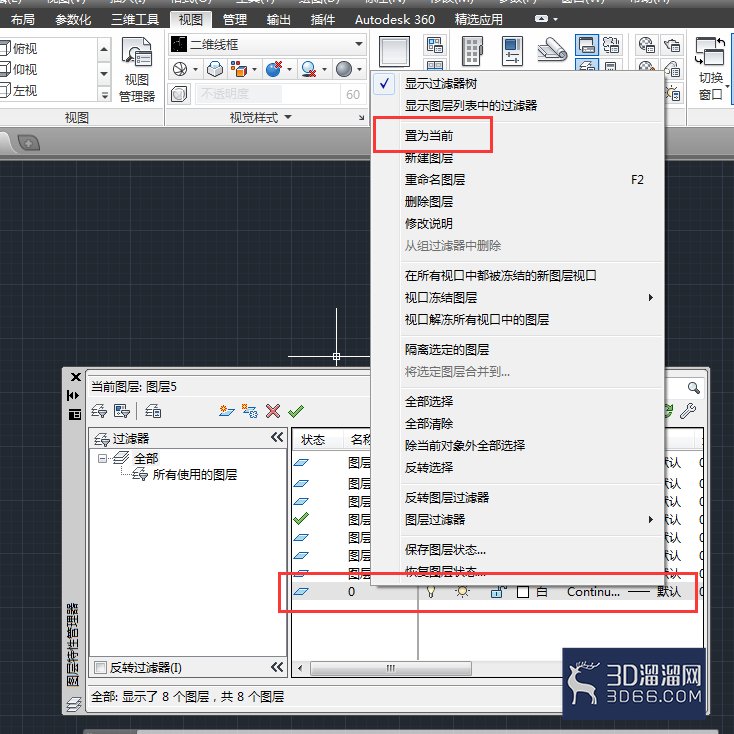
Task: Click the double chevron beside 反转过滤器
Action: coord(277,667)
